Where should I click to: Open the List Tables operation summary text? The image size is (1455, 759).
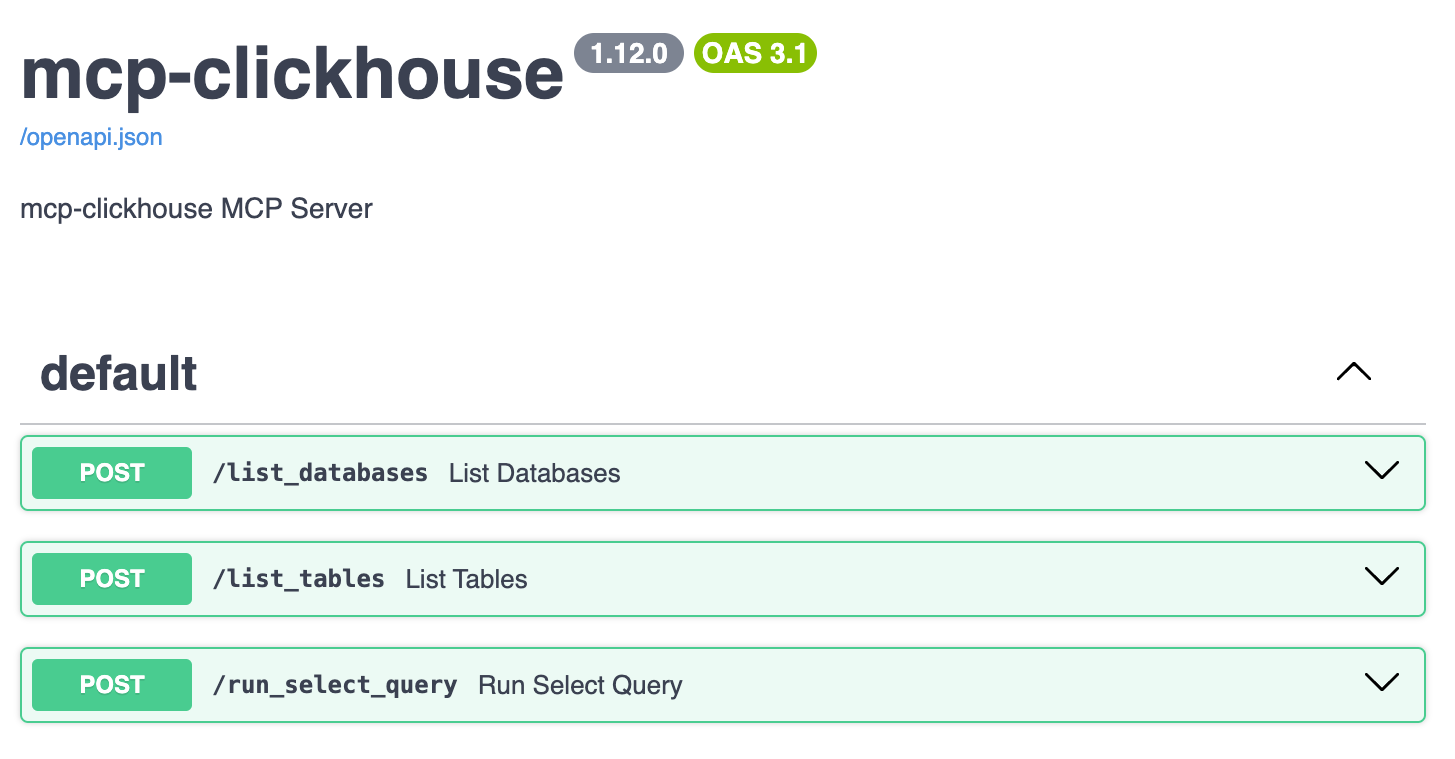click(466, 578)
